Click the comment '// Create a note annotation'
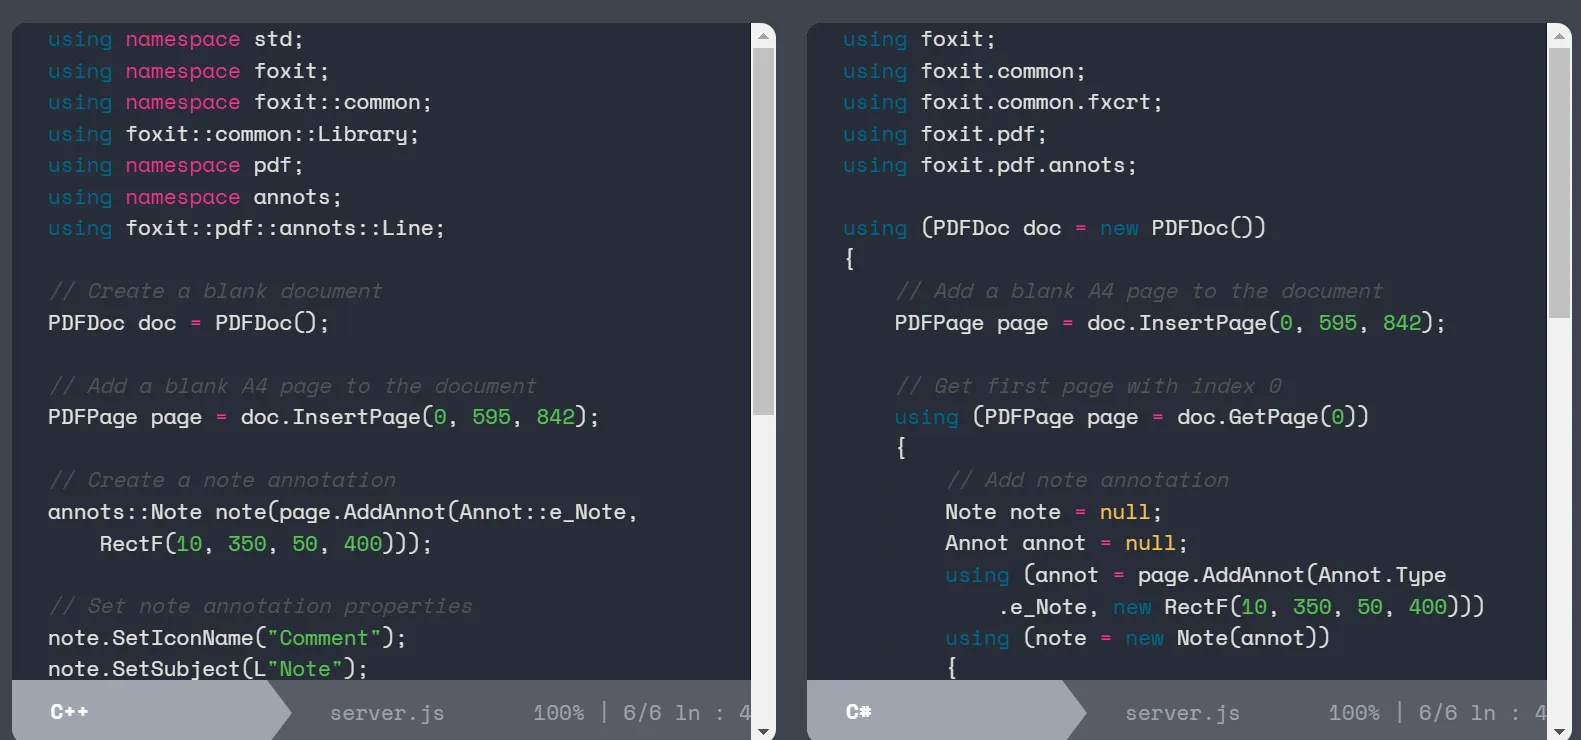Screen dimensions: 1581x740 click(x=222, y=481)
